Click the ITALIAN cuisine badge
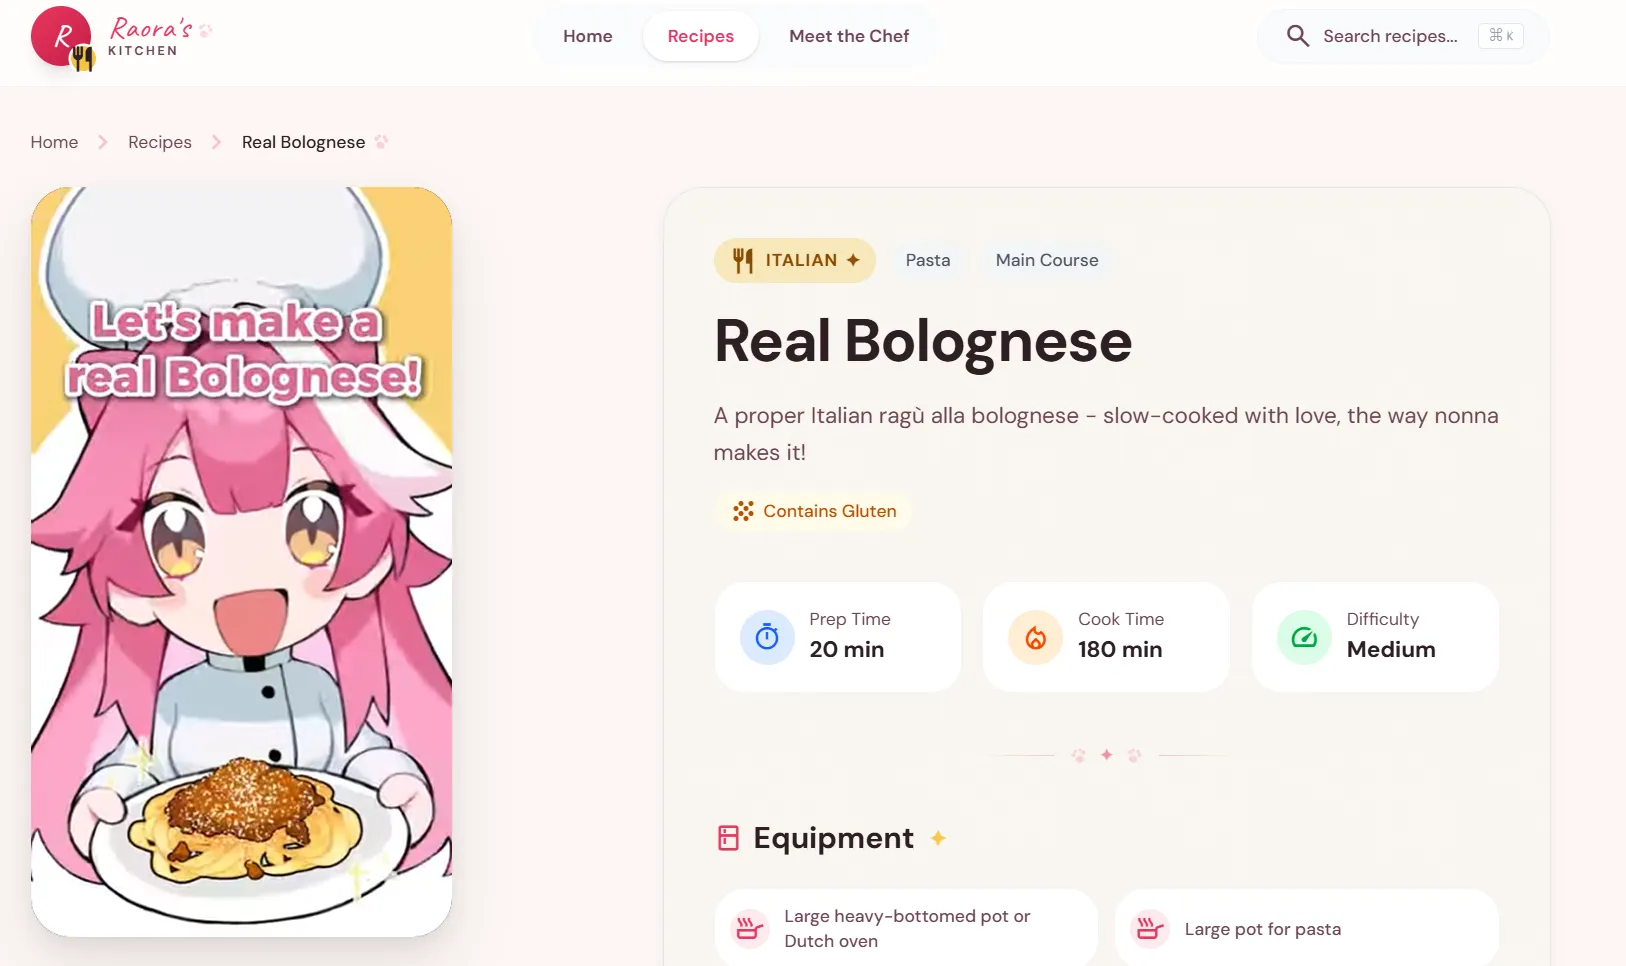This screenshot has height=966, width=1626. click(795, 260)
